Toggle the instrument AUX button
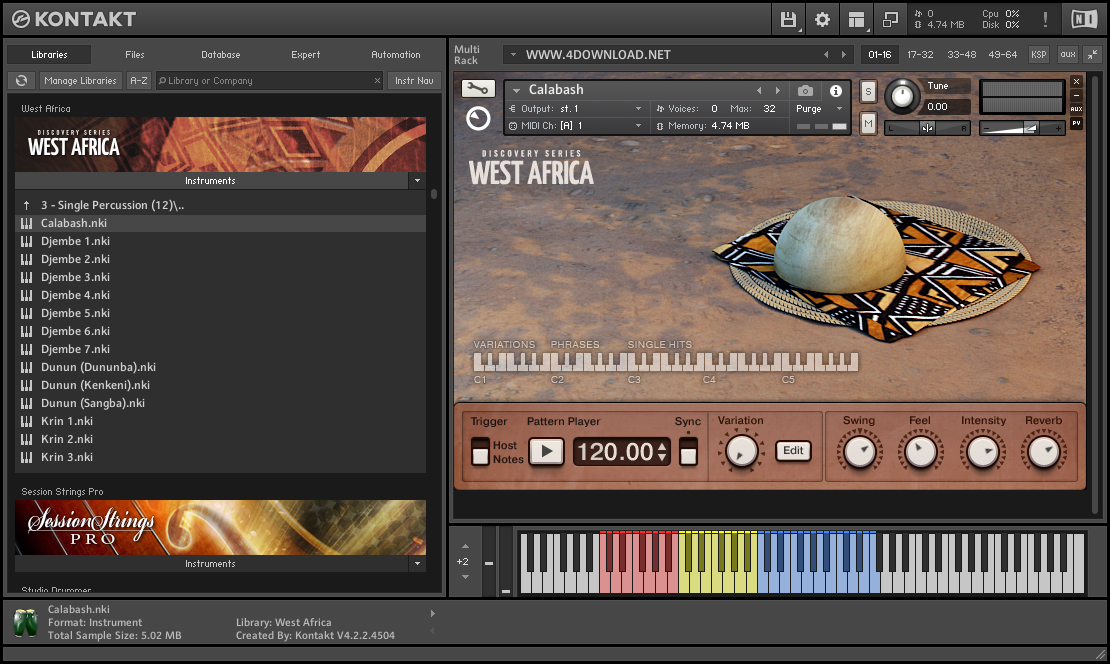This screenshot has height=664, width=1110. (1076, 109)
